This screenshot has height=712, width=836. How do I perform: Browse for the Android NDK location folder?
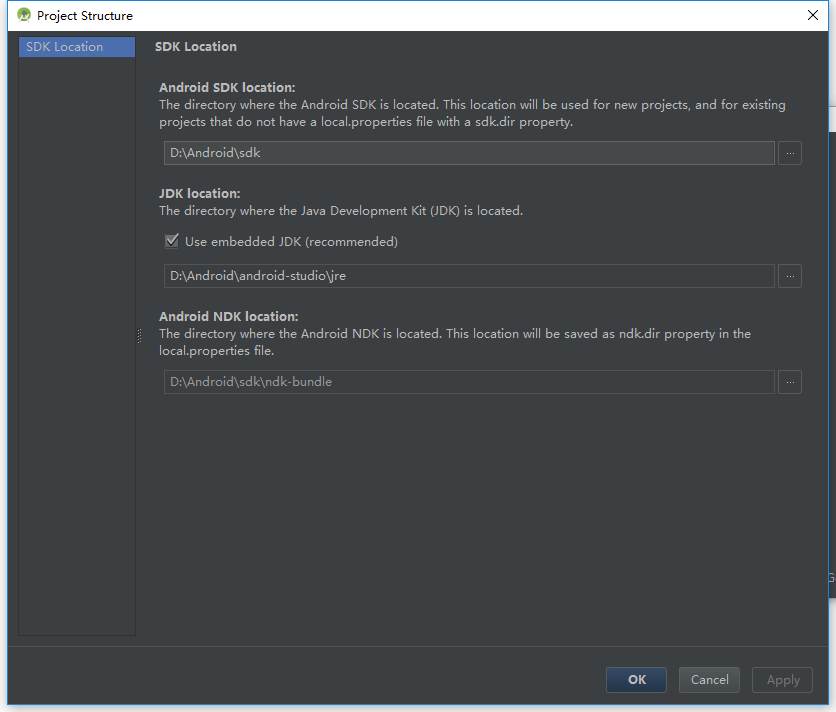point(790,382)
